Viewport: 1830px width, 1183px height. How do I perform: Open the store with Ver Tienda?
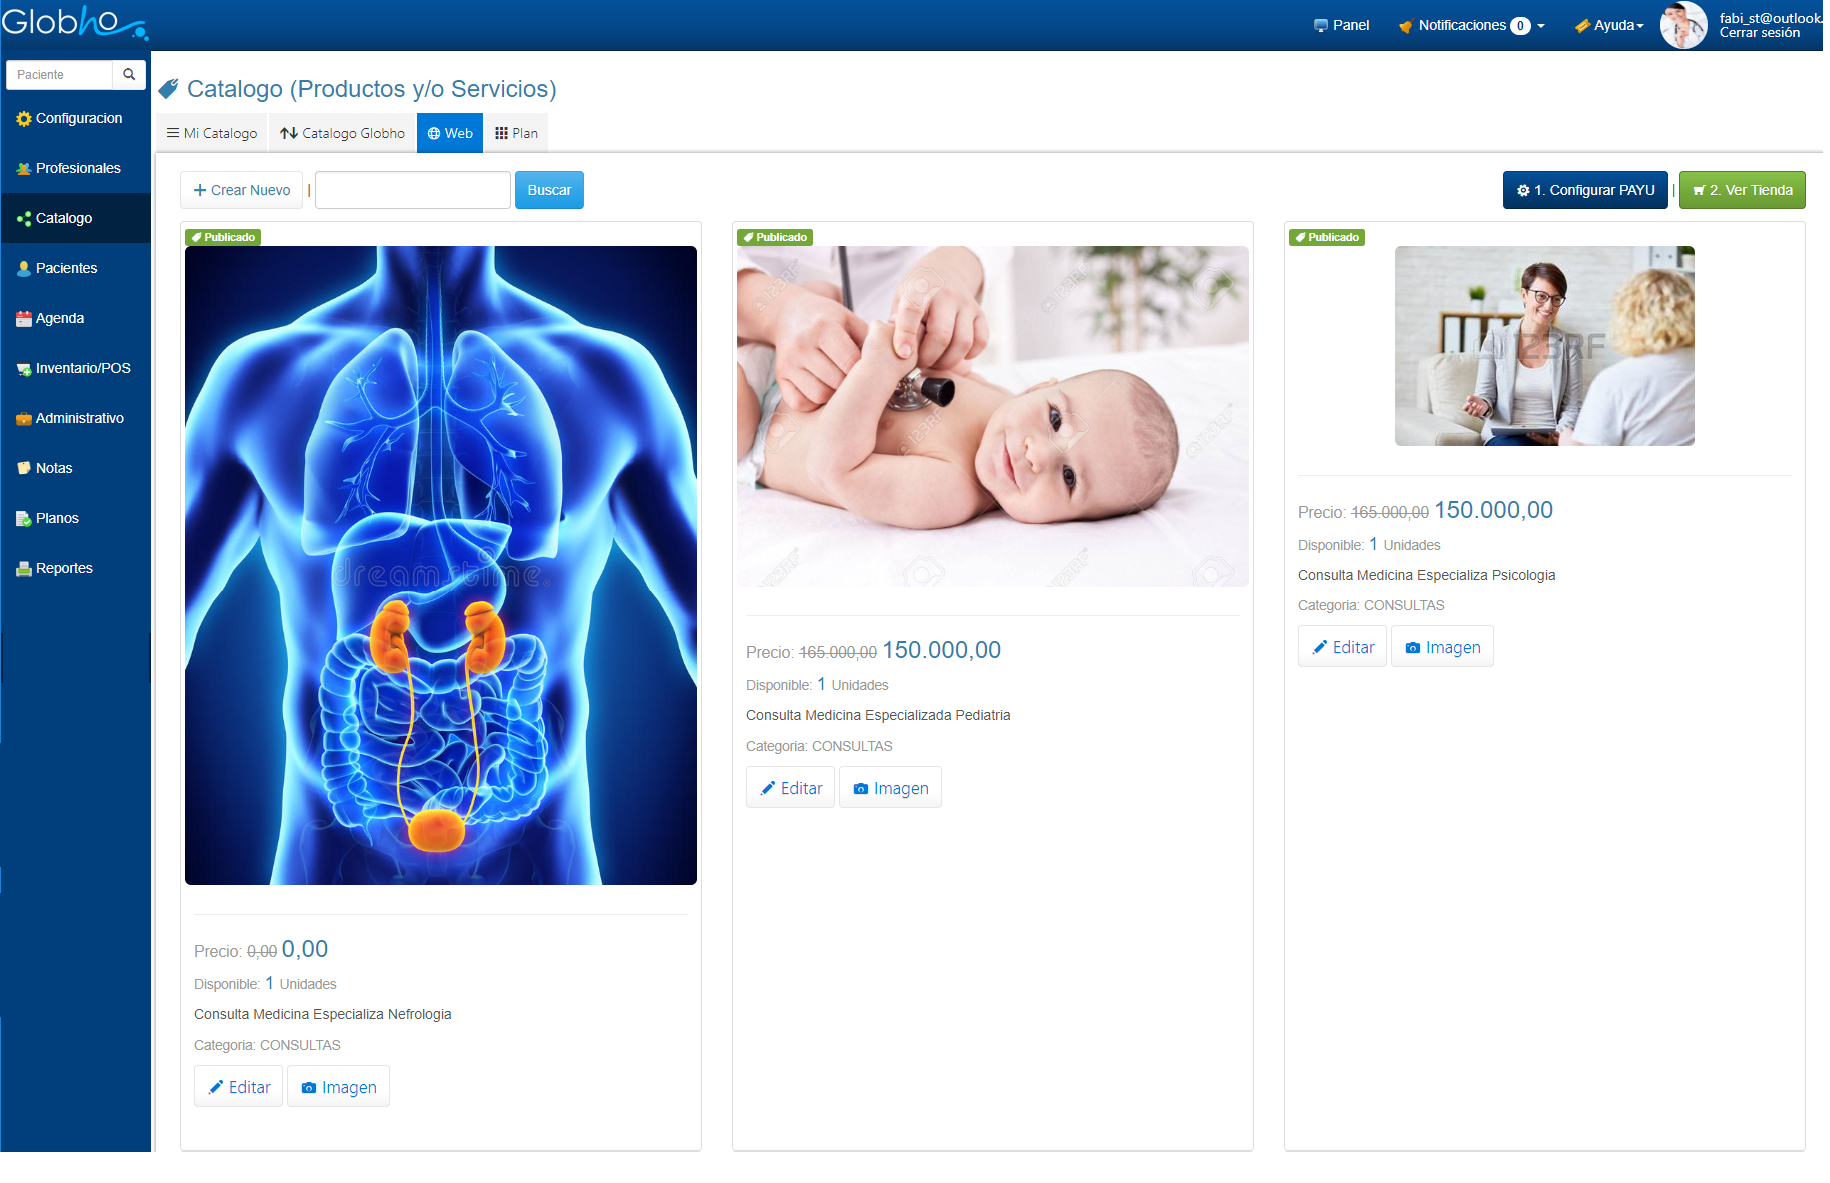tap(1741, 190)
